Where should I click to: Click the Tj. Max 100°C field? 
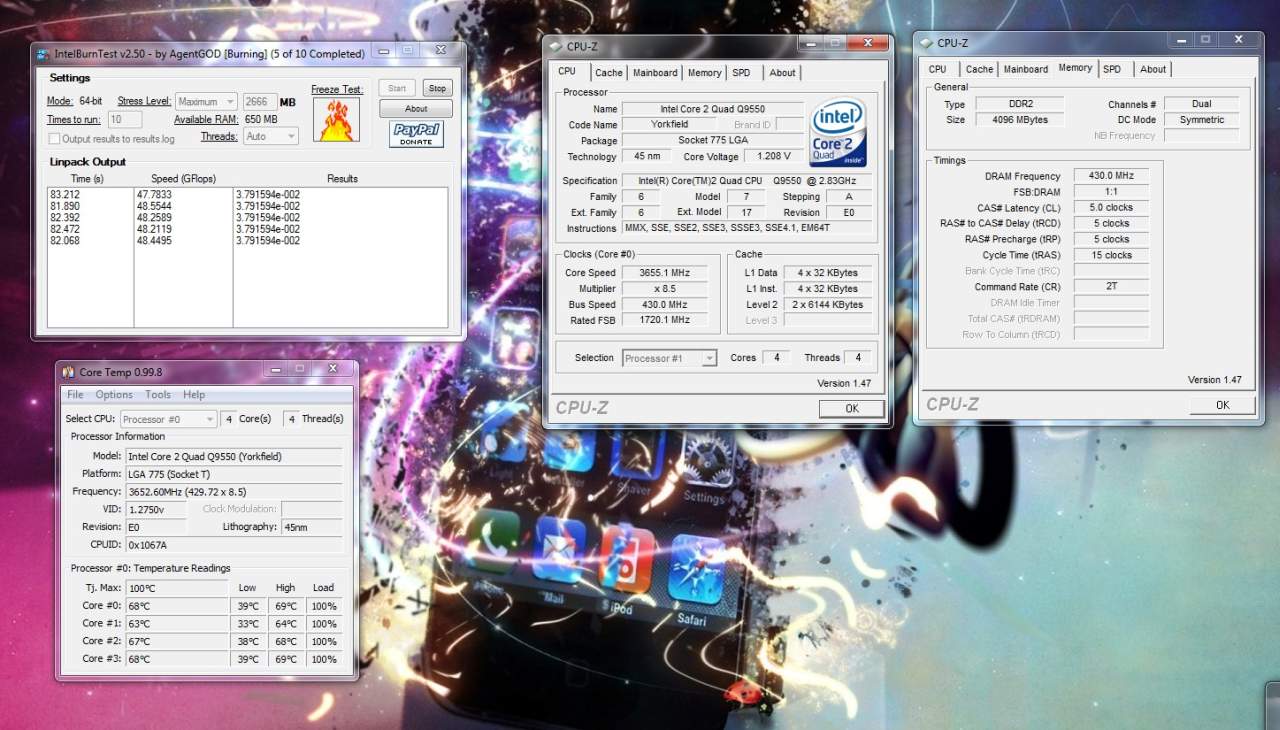click(x=176, y=588)
